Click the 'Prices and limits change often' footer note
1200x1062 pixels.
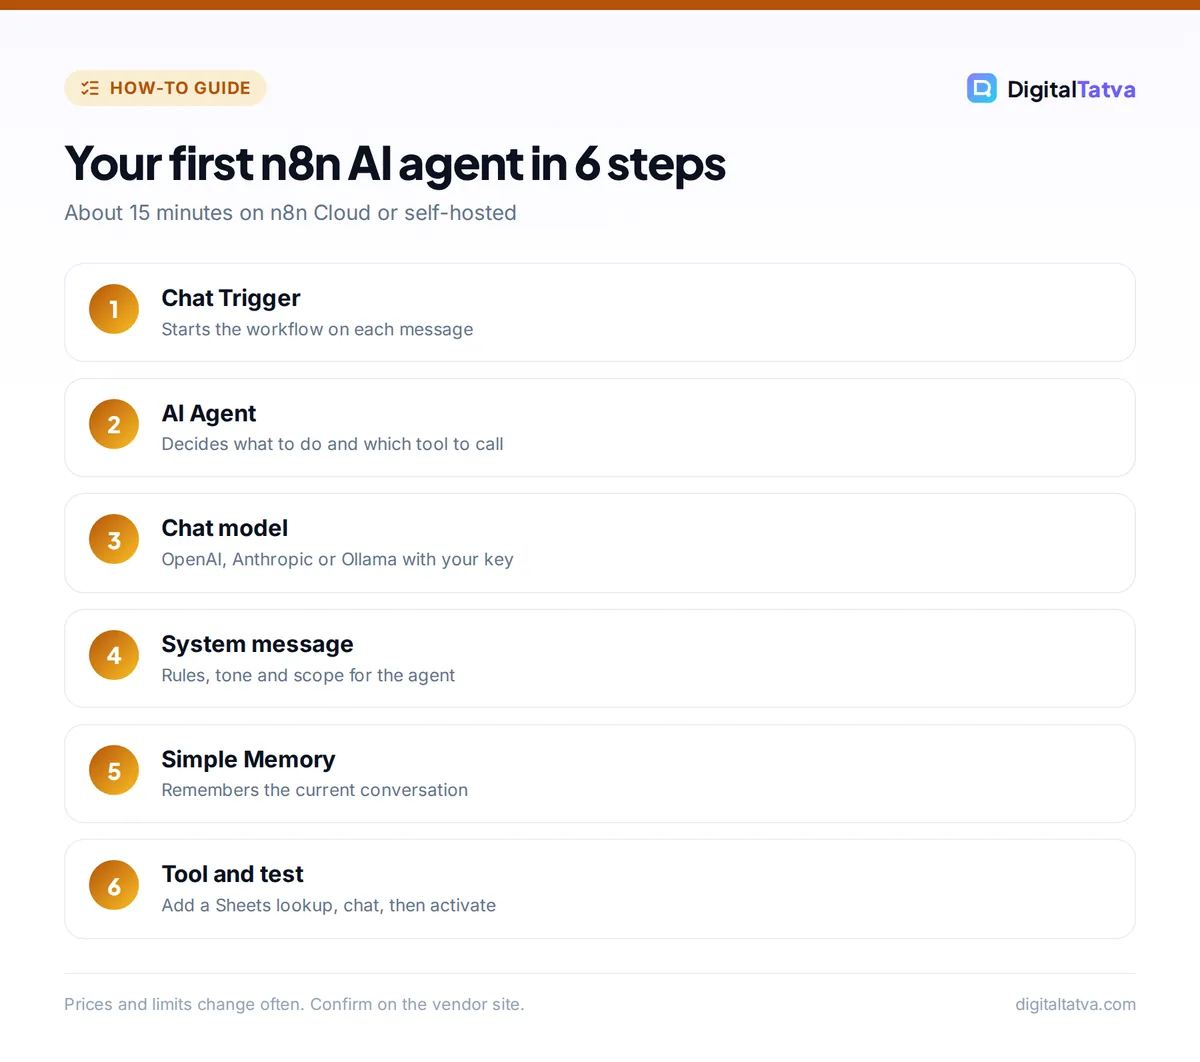point(294,1004)
